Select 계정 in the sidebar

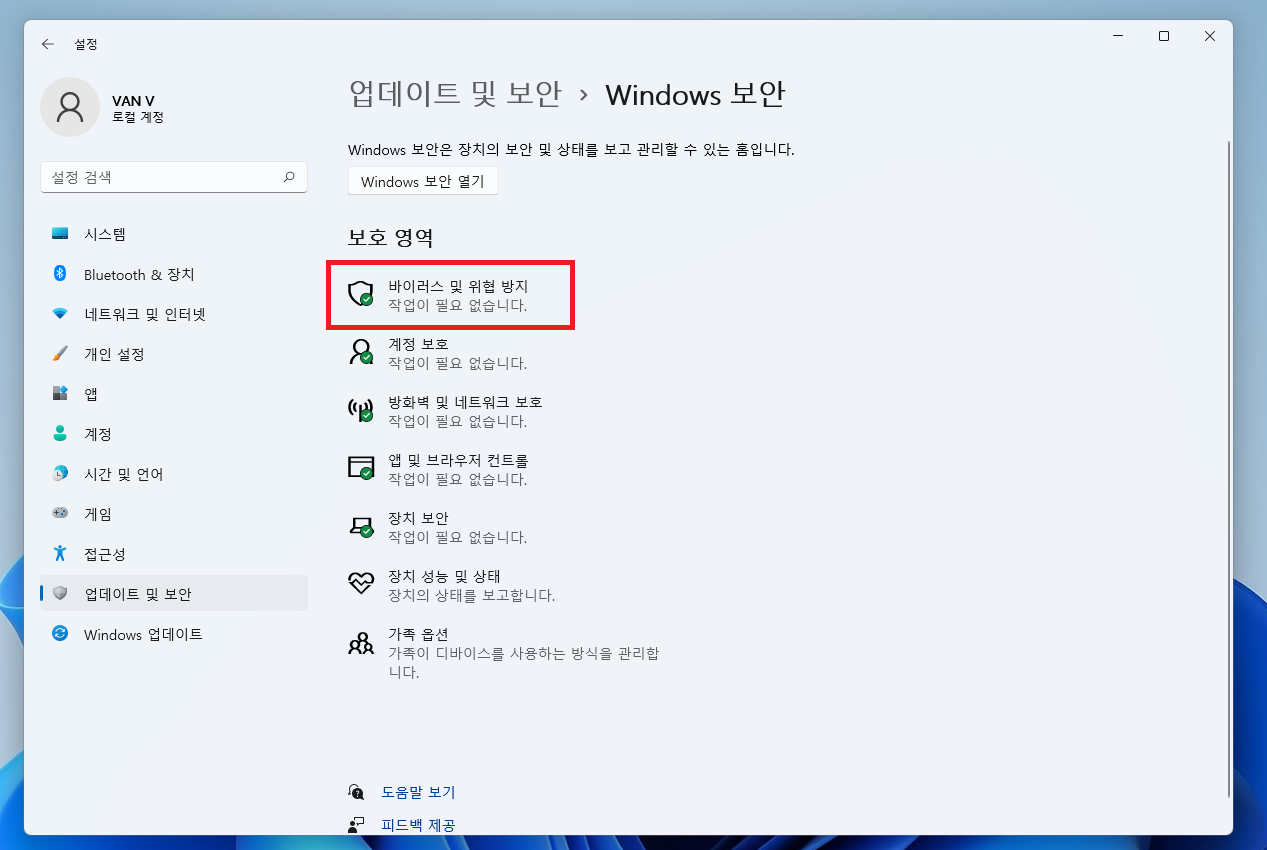[x=174, y=434]
